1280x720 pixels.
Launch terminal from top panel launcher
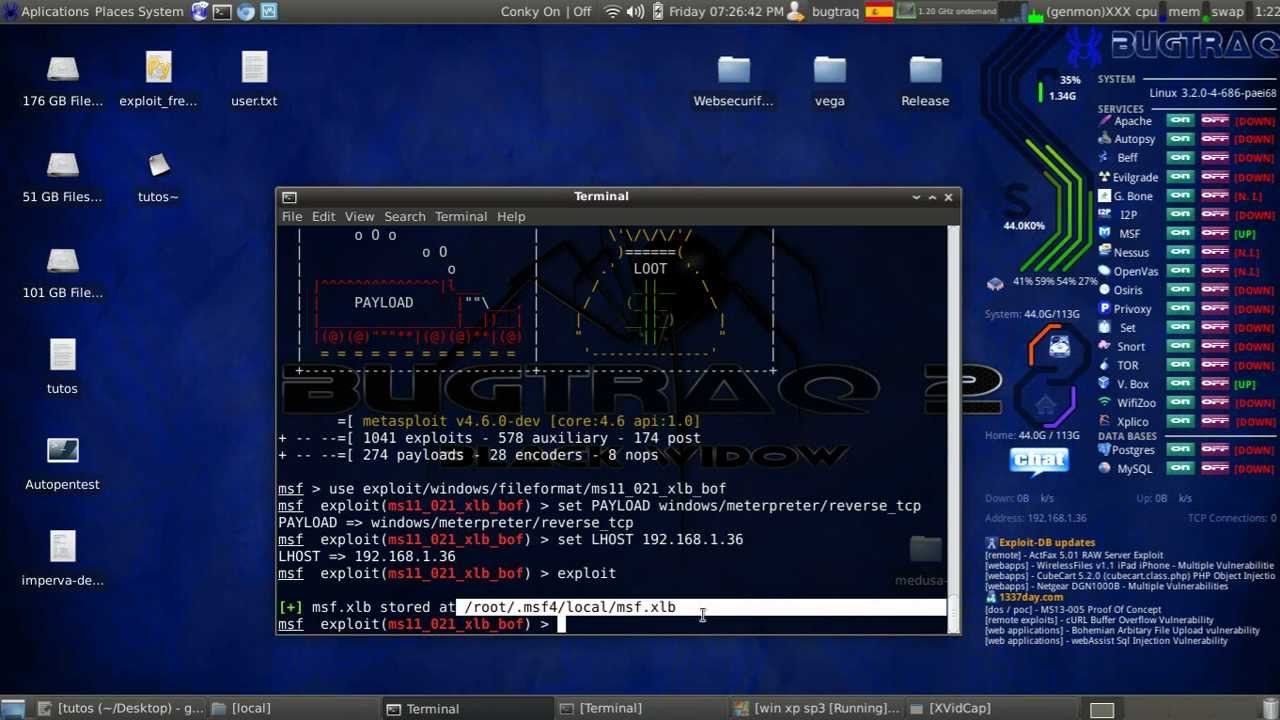click(223, 11)
